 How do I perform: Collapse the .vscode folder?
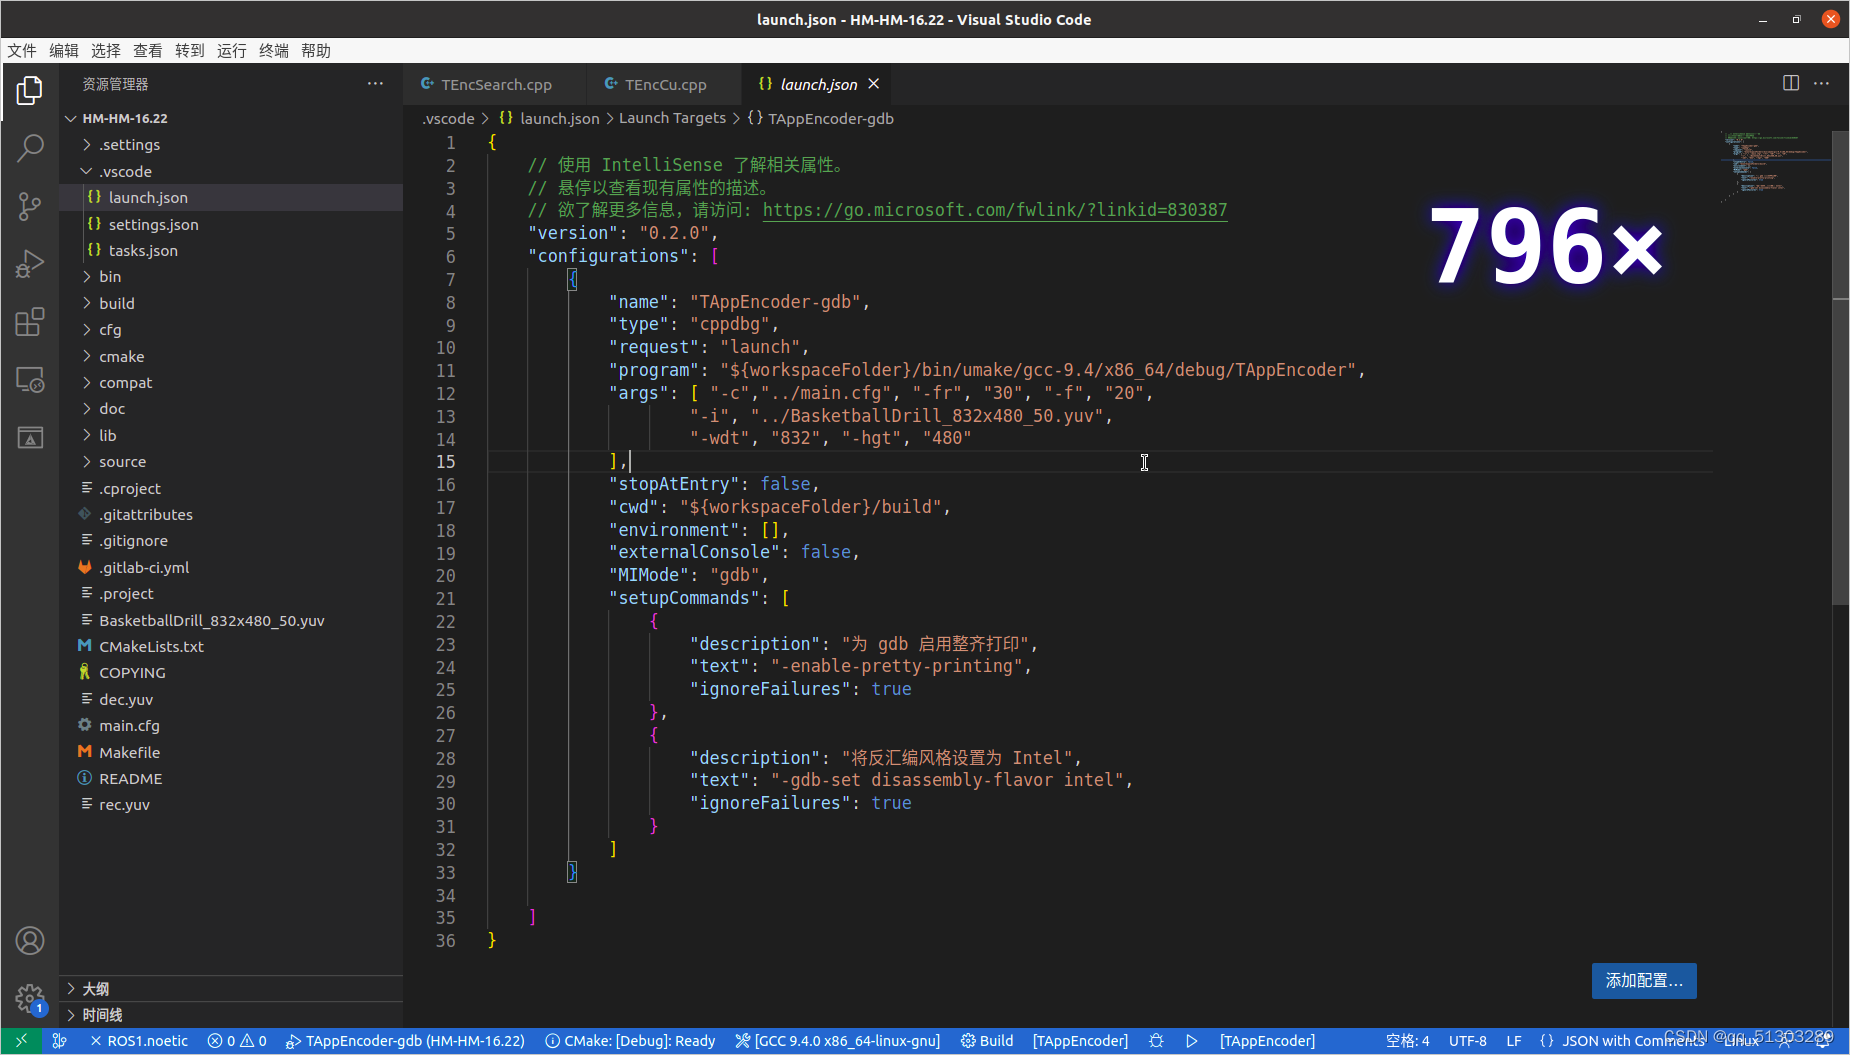(x=231, y=171)
